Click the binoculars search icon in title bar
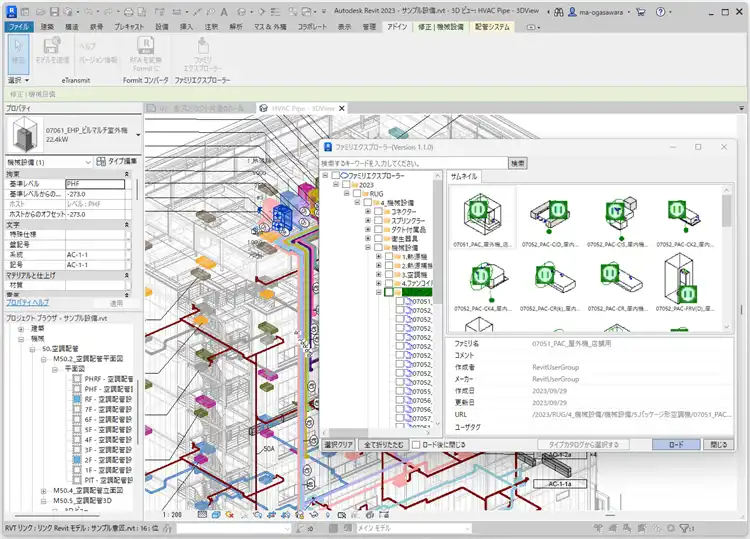Image resolution: width=750 pixels, height=539 pixels. (x=559, y=12)
